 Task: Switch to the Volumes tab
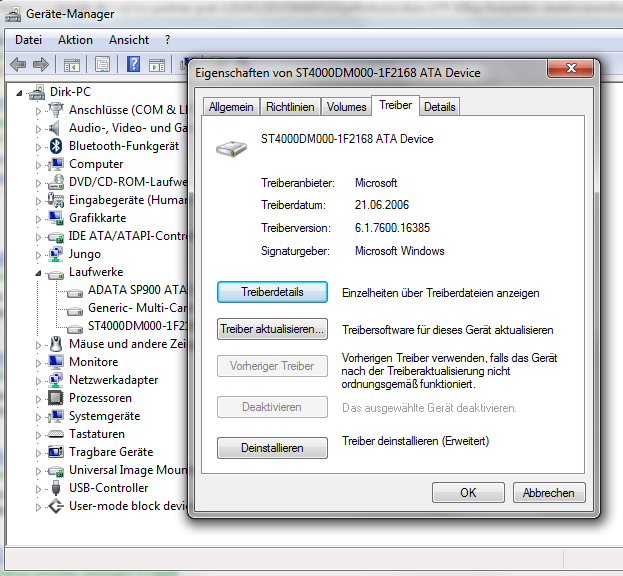346,107
